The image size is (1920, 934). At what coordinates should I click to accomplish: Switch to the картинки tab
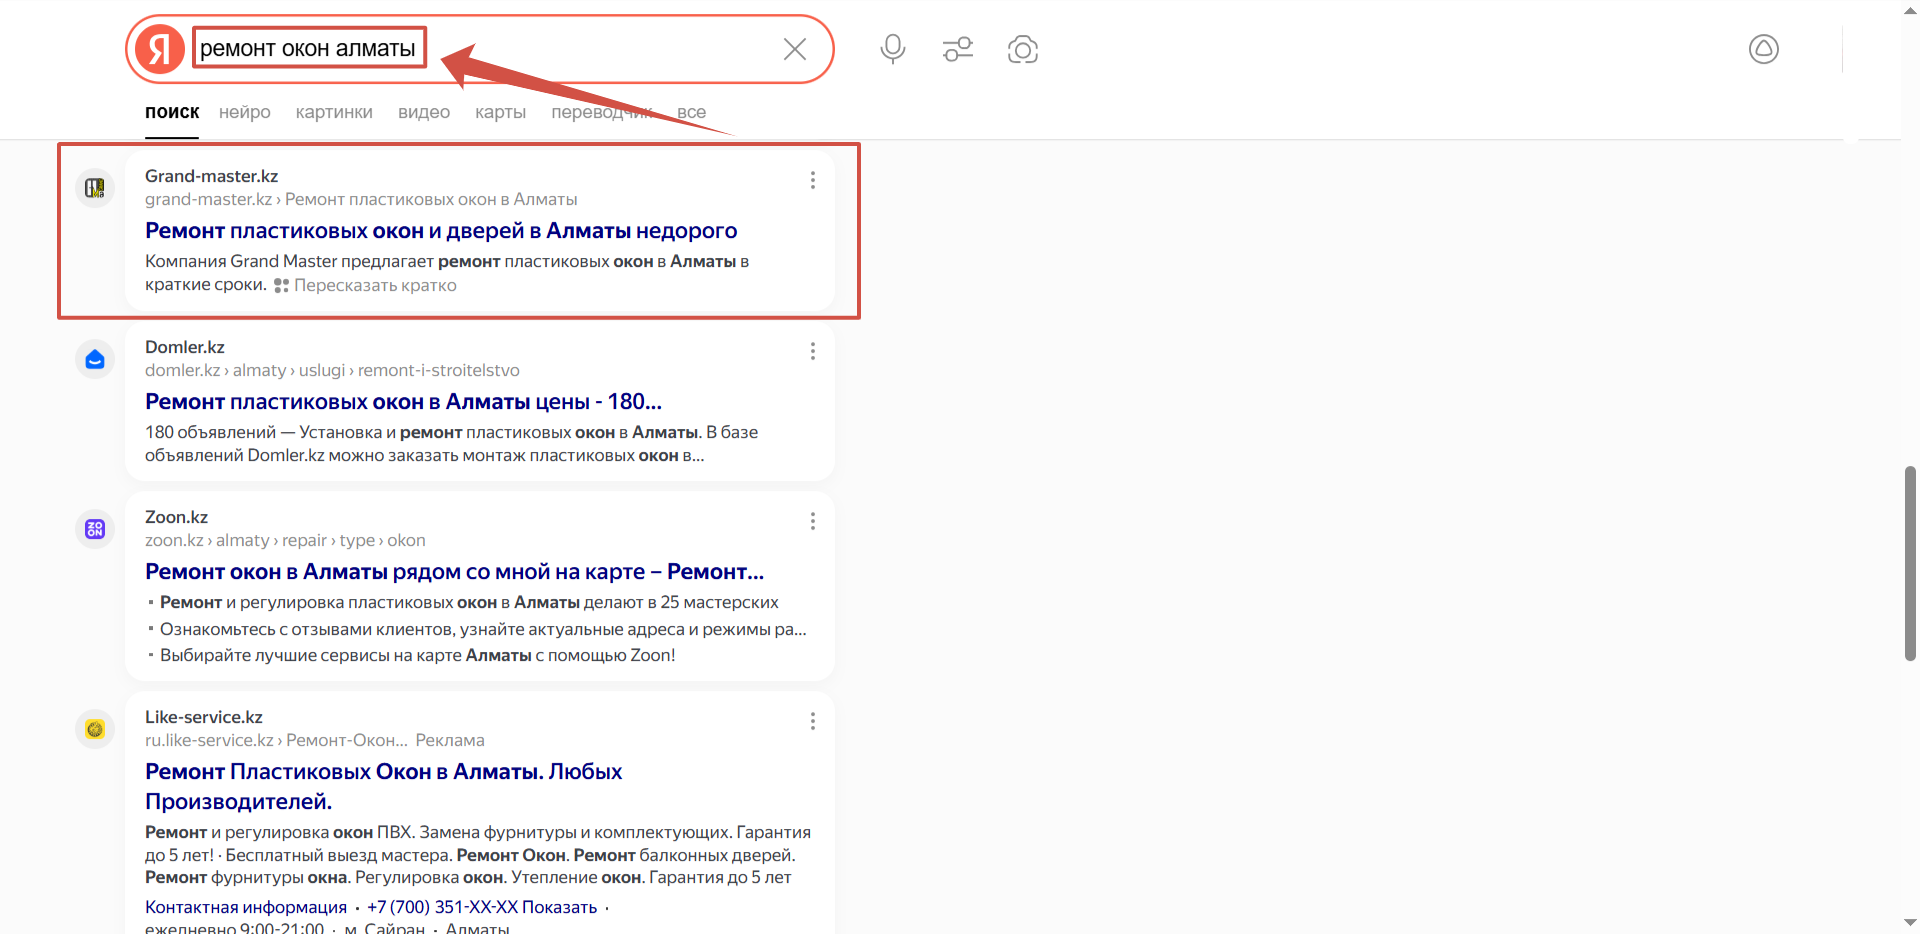point(334,112)
